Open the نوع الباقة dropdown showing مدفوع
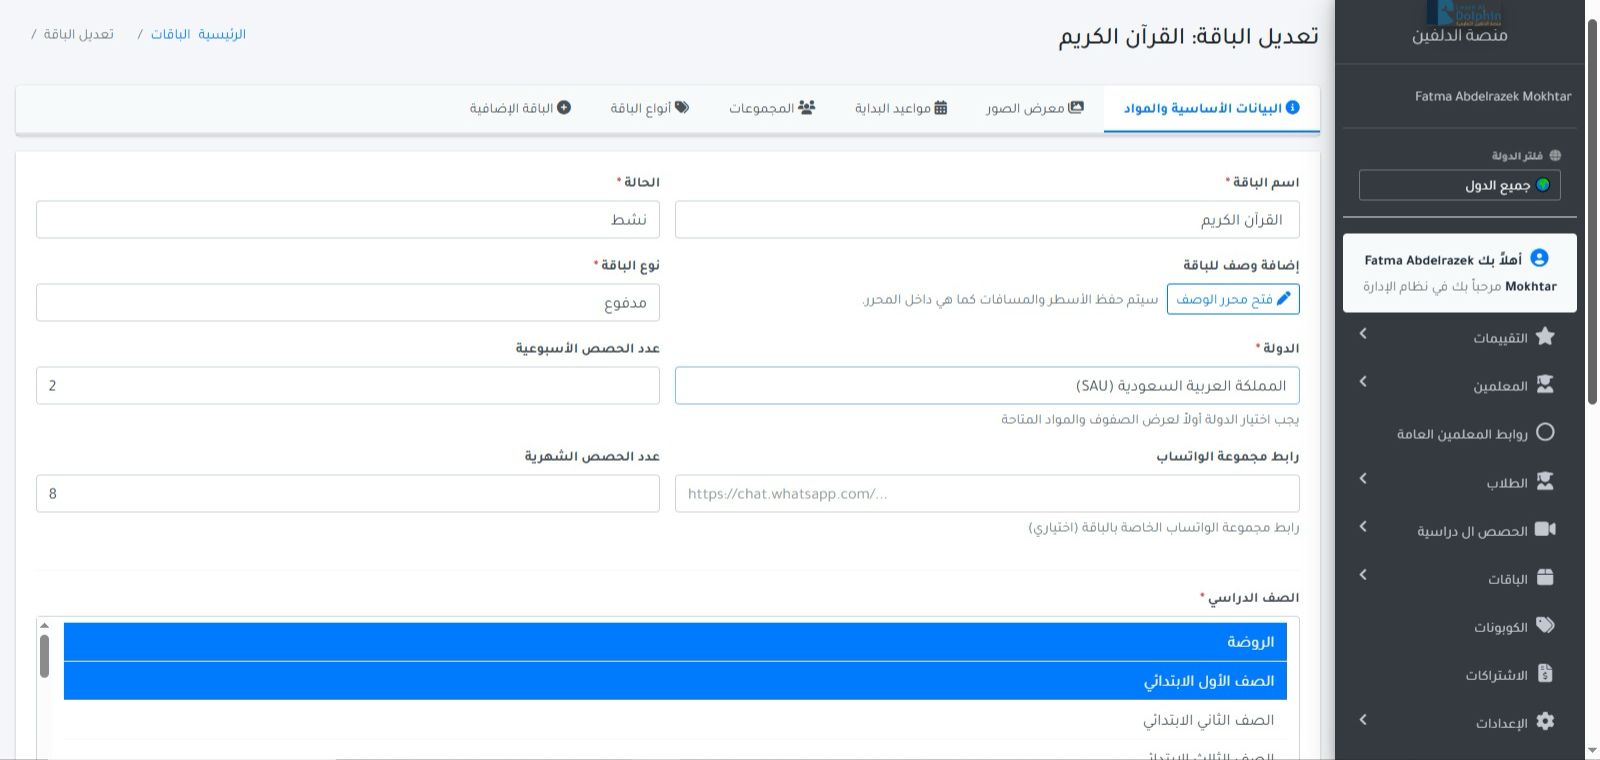Screen dimensions: 1600x760 point(347,303)
